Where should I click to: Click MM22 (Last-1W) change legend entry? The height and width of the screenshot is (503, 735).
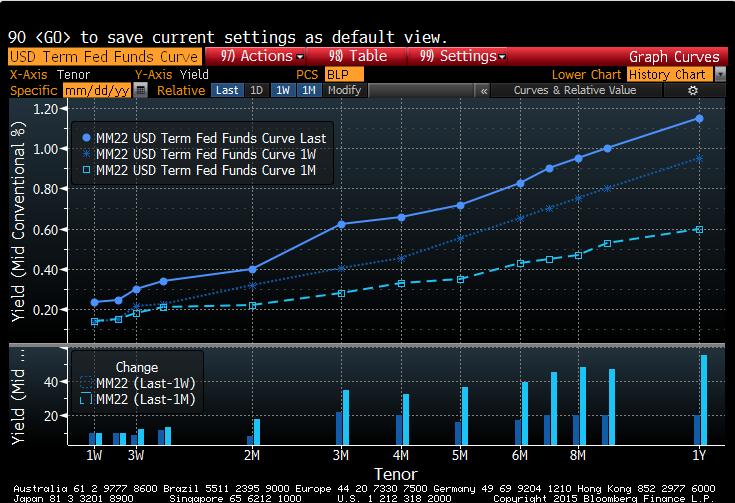pos(139,383)
